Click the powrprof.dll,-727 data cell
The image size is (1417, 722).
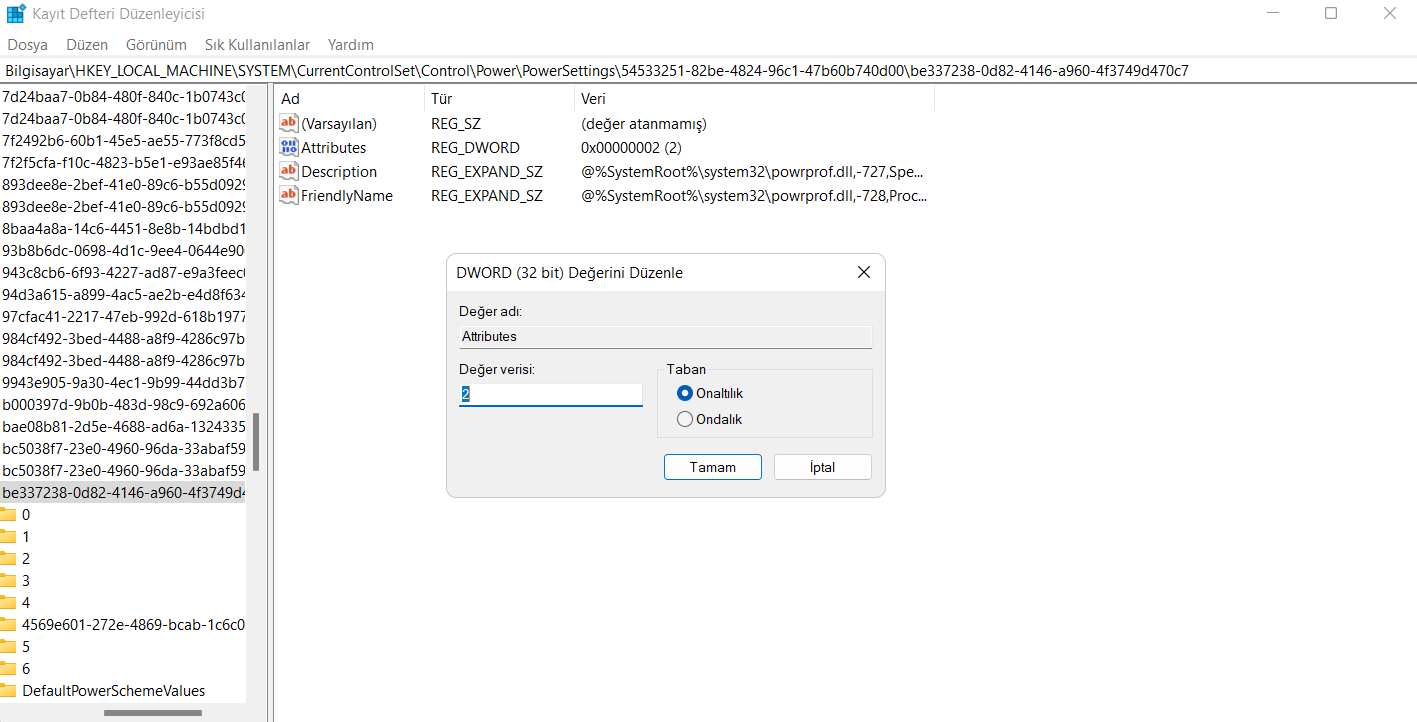(753, 172)
